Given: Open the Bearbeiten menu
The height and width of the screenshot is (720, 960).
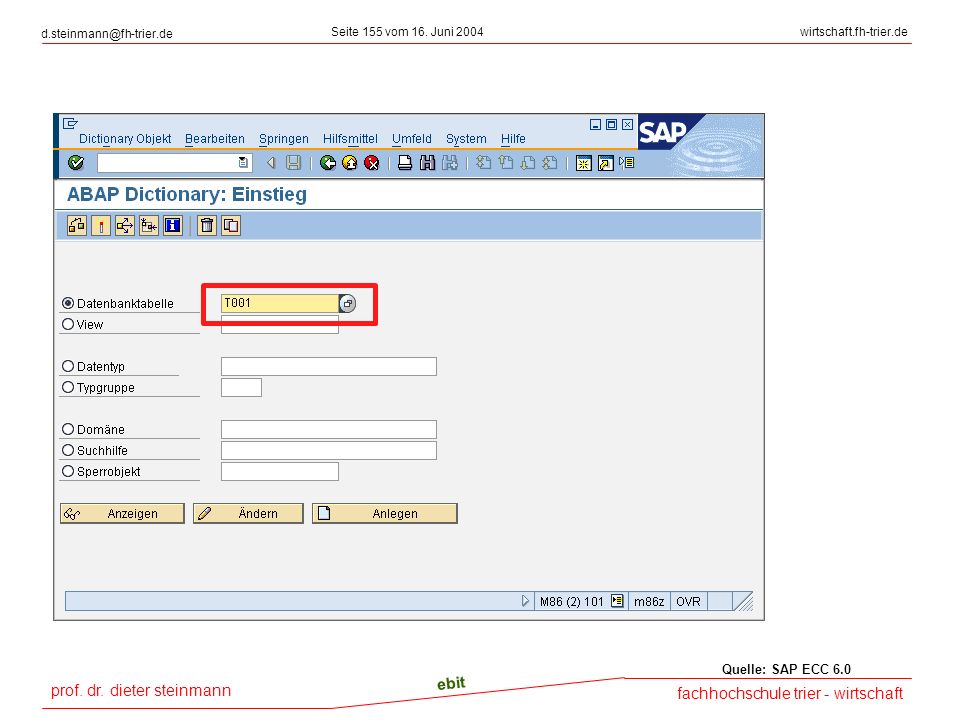Looking at the screenshot, I should (x=215, y=139).
